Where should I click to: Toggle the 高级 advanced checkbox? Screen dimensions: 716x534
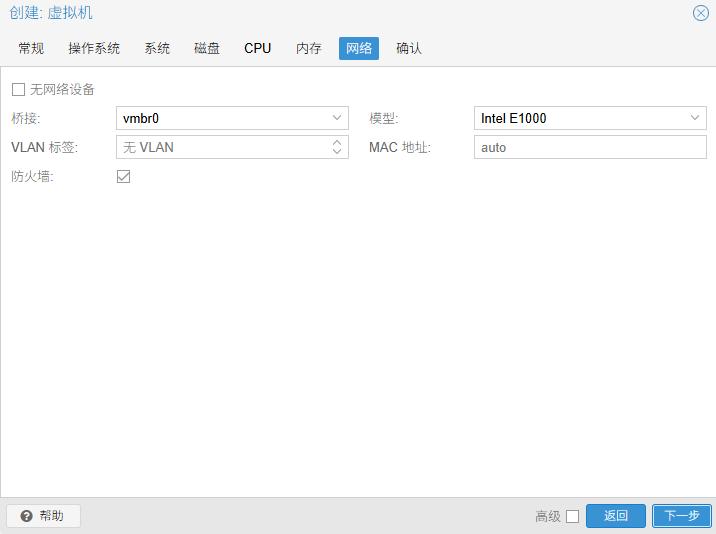(572, 516)
